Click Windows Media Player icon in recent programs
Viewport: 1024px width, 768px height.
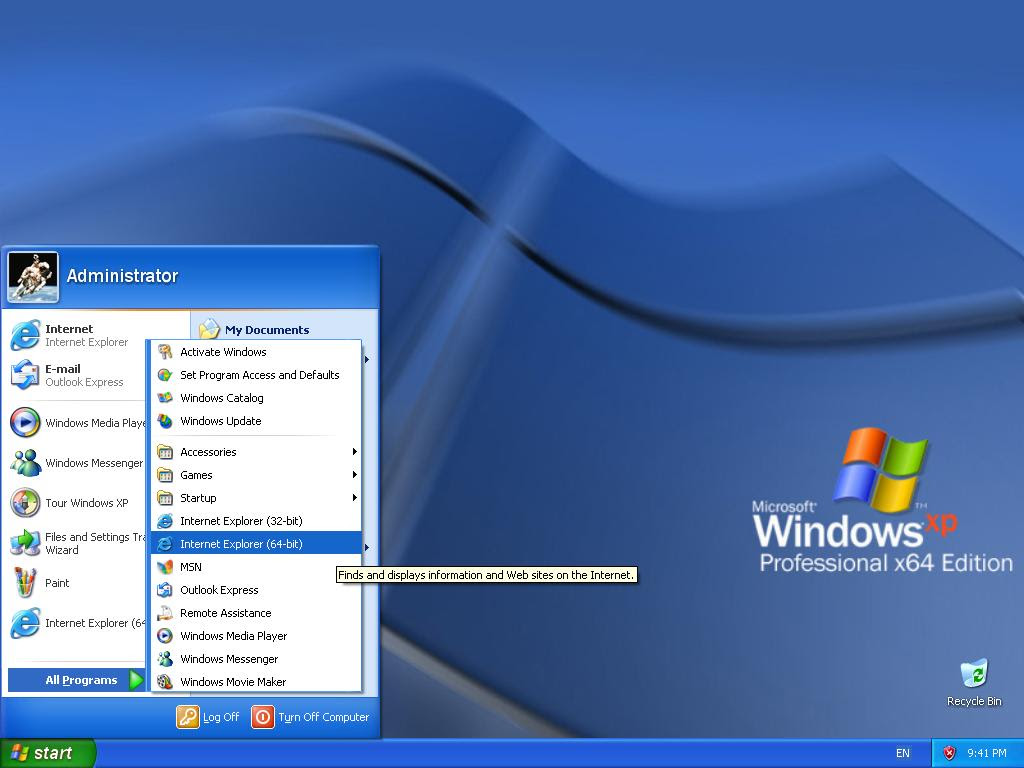coord(25,423)
